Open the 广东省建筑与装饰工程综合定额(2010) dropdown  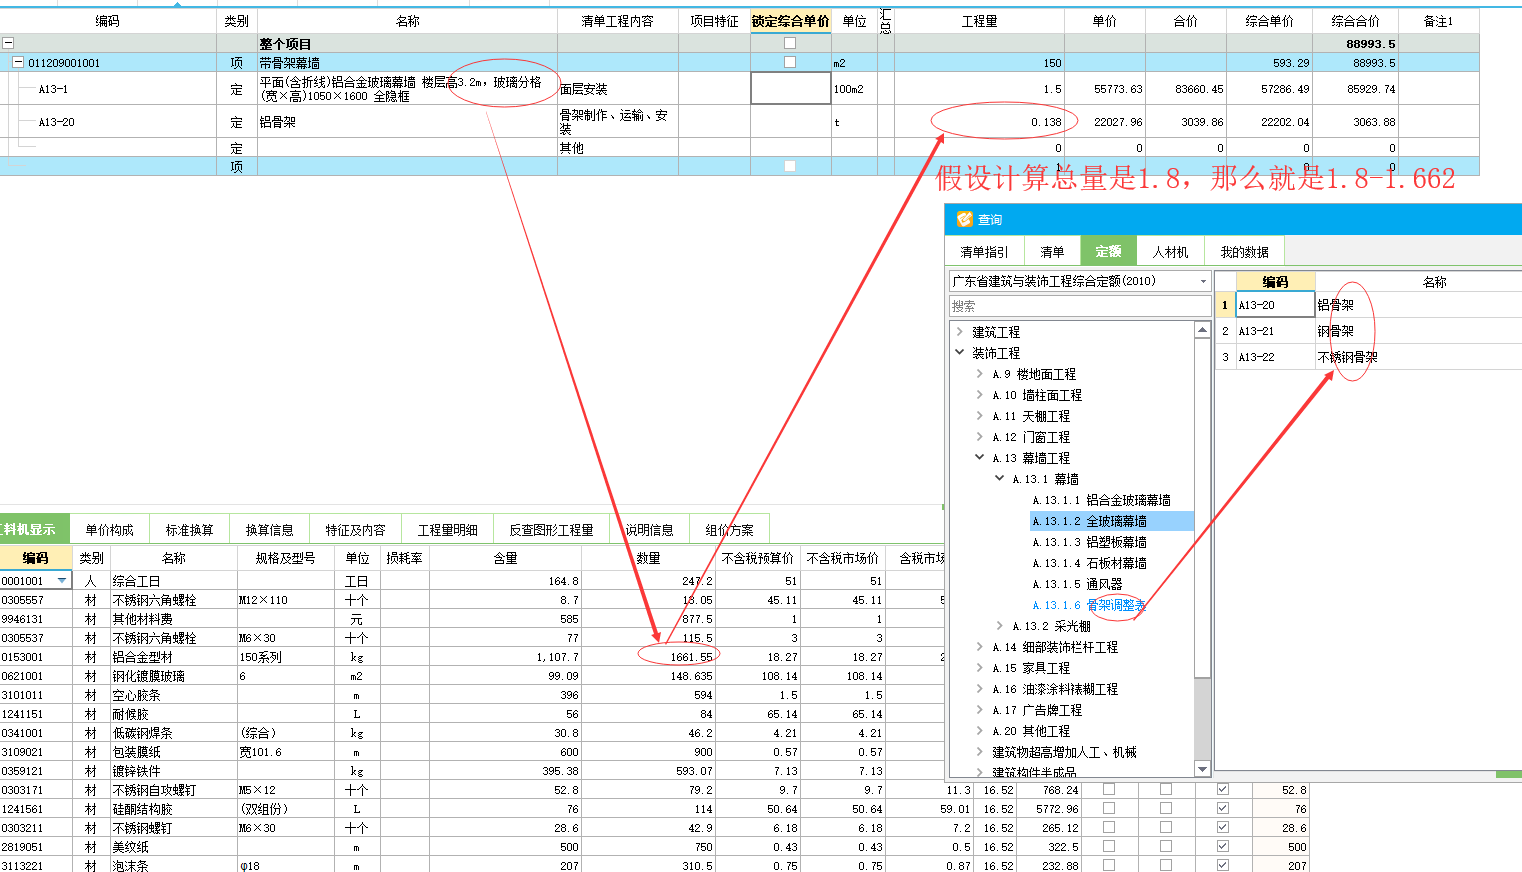(x=1202, y=281)
